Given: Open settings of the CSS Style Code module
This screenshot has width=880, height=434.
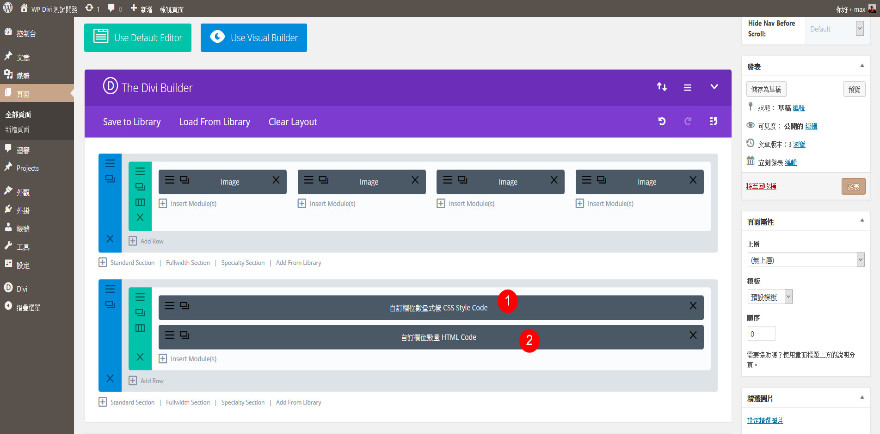Looking at the screenshot, I should point(169,306).
